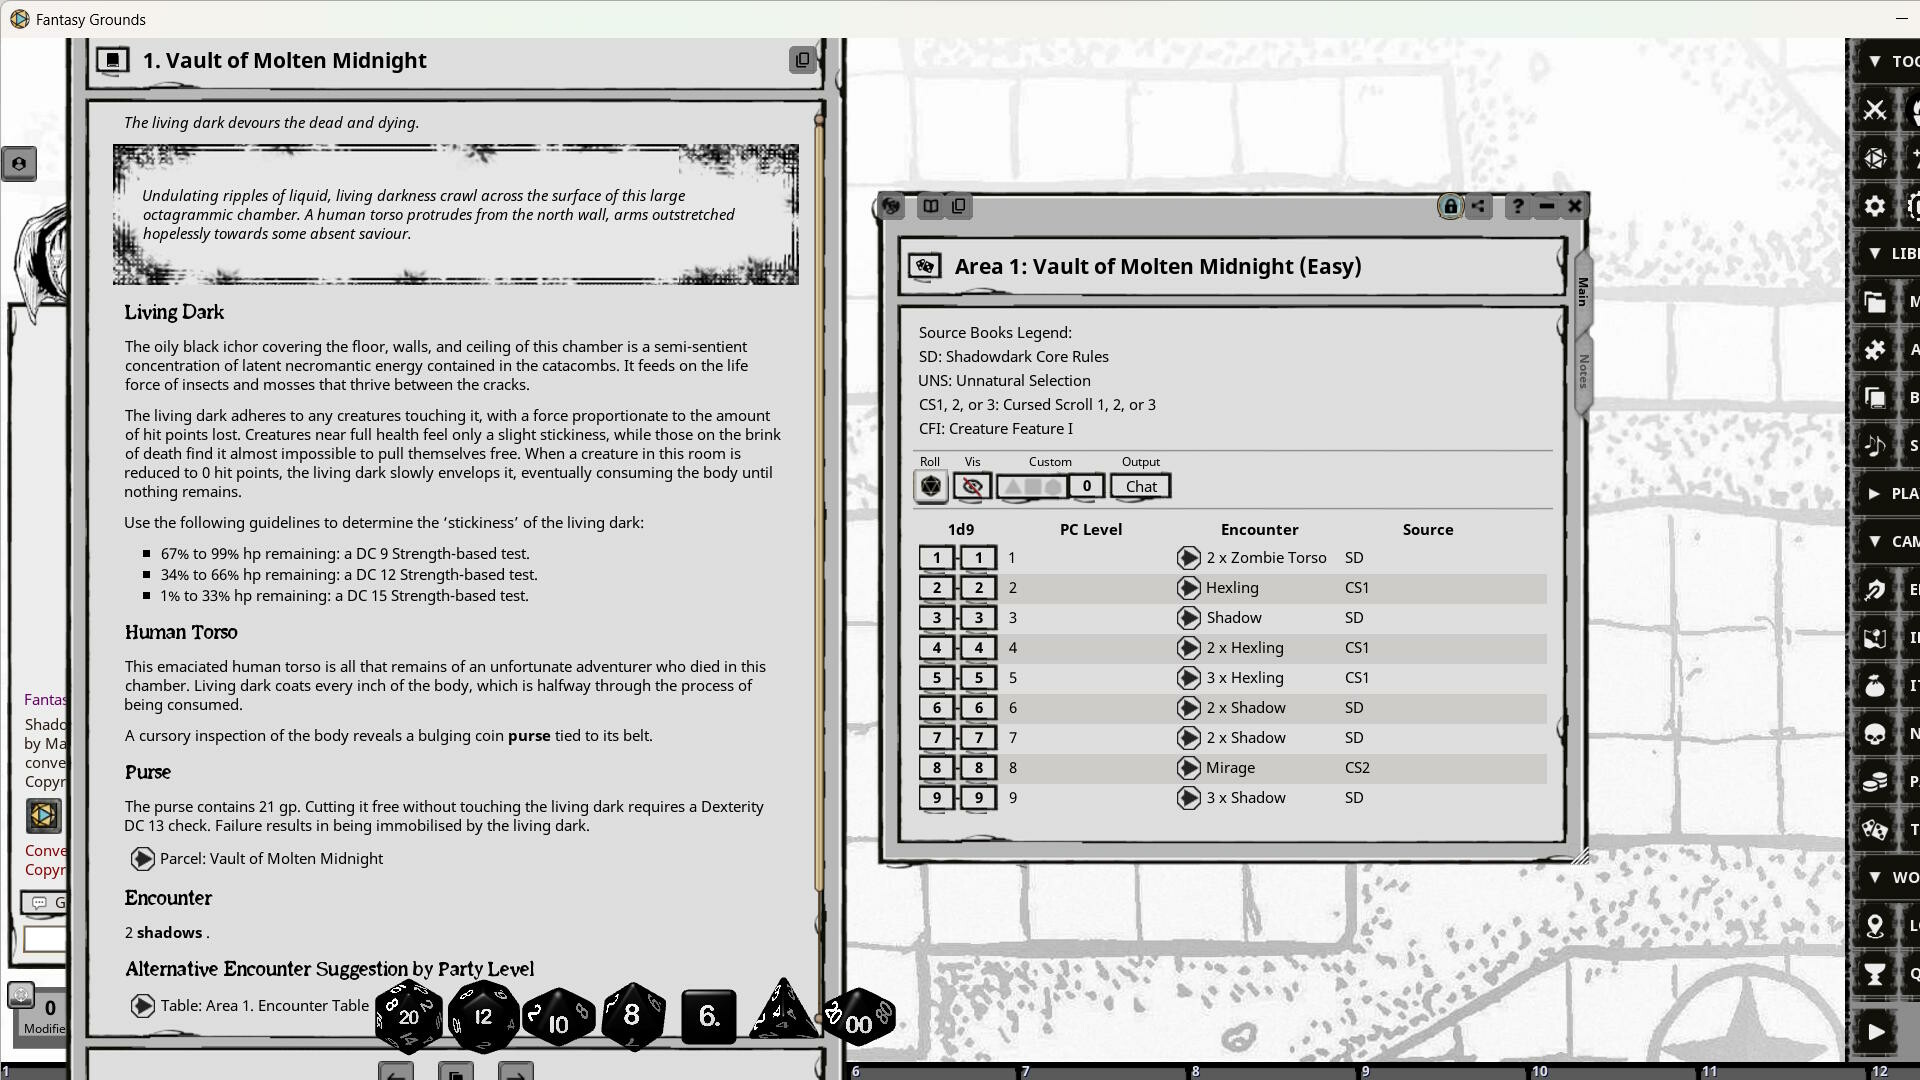Collapse the Library section in the sidebar
1920x1080 pixels.
pyautogui.click(x=1875, y=254)
